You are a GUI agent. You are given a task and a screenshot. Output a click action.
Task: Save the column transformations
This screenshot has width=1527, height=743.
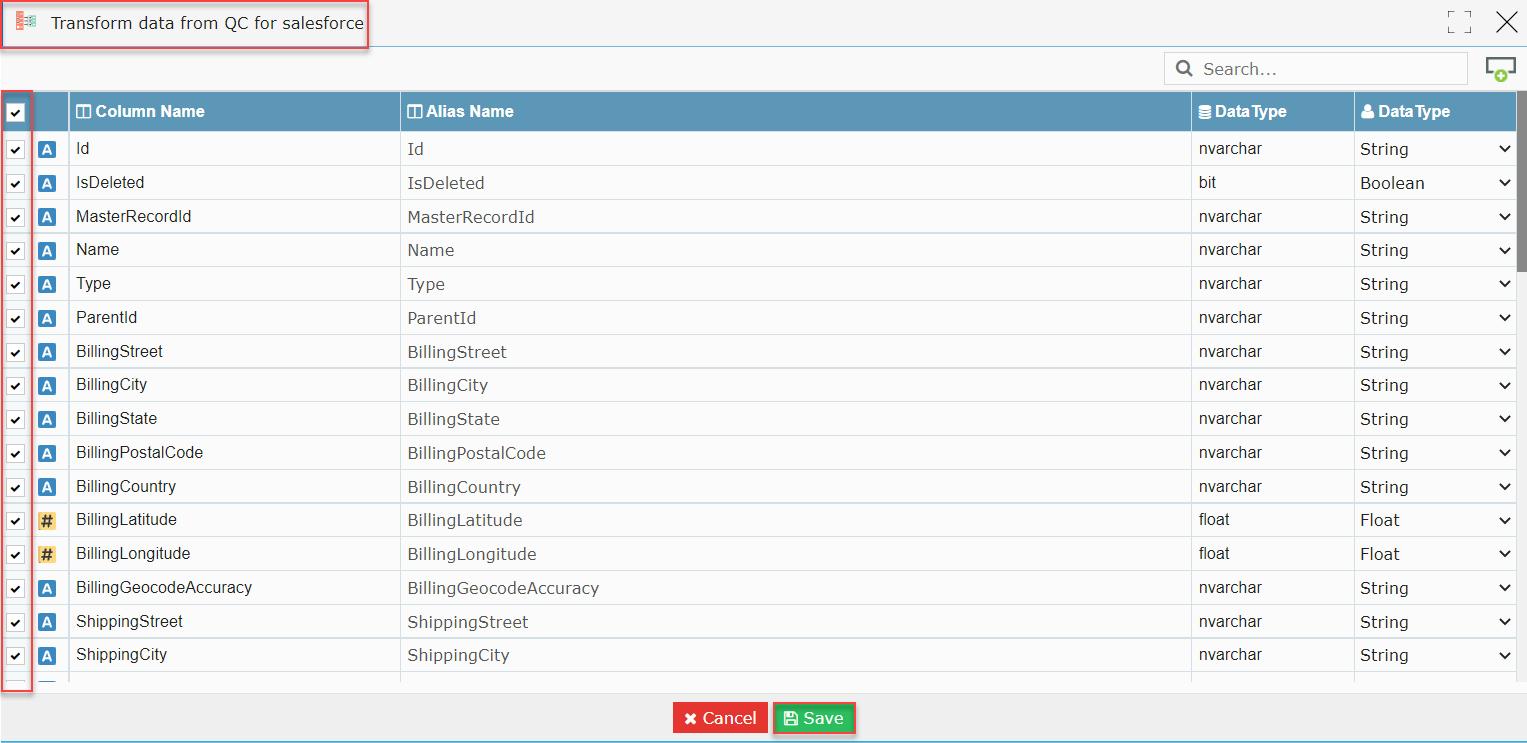[813, 718]
